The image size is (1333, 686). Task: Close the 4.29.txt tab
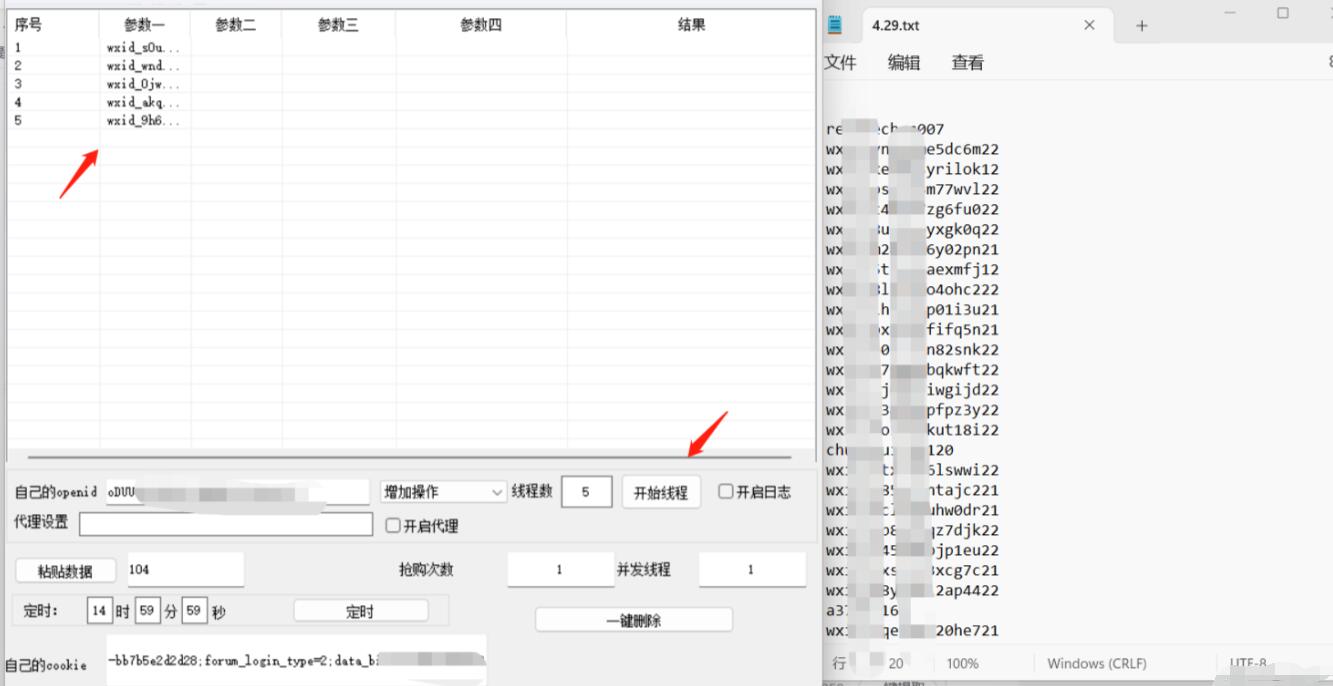(1090, 25)
